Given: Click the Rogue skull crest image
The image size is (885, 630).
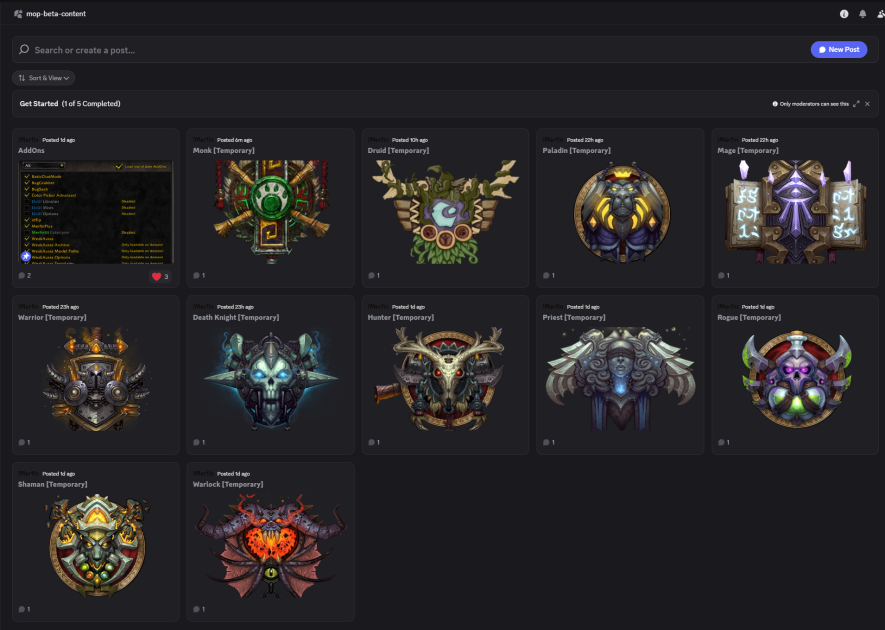Looking at the screenshot, I should (796, 379).
